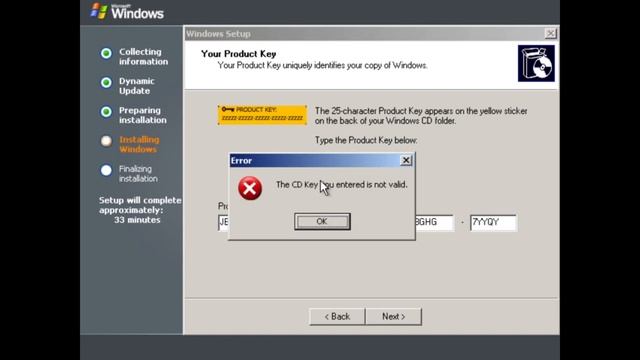640x360 pixels.
Task: Click the red error icon
Action: 250,188
